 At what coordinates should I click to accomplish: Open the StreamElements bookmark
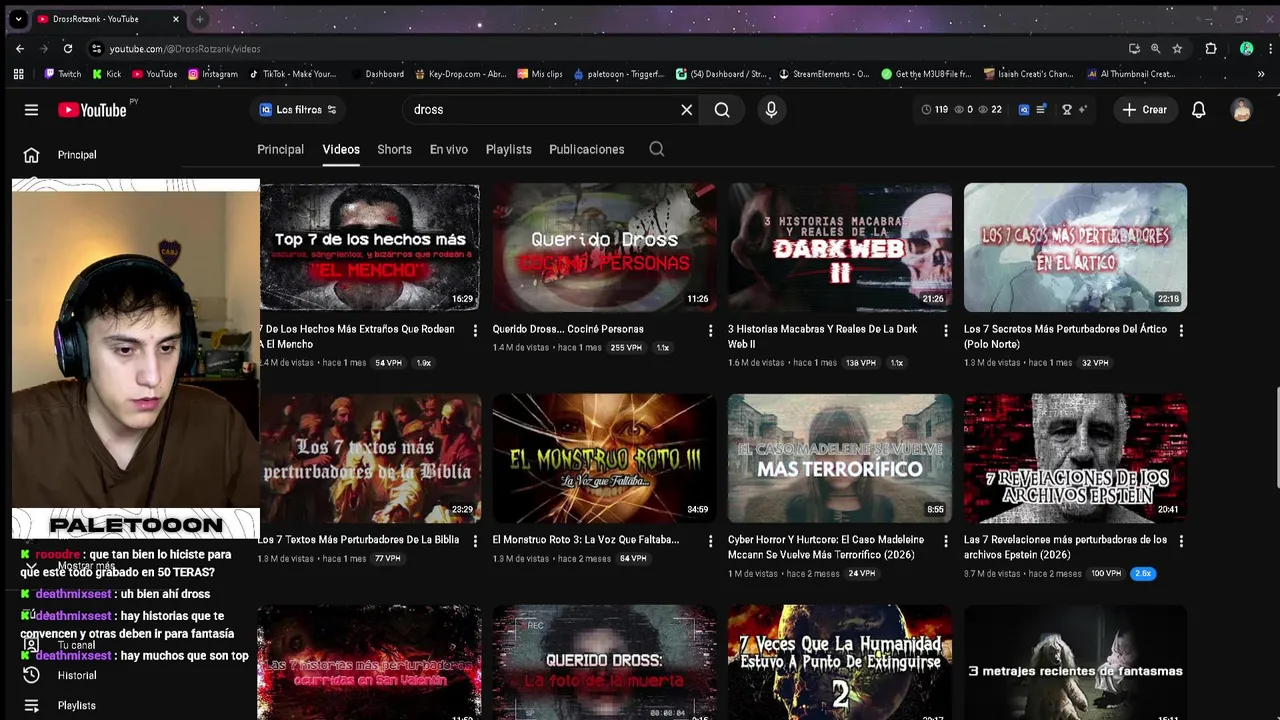point(824,74)
